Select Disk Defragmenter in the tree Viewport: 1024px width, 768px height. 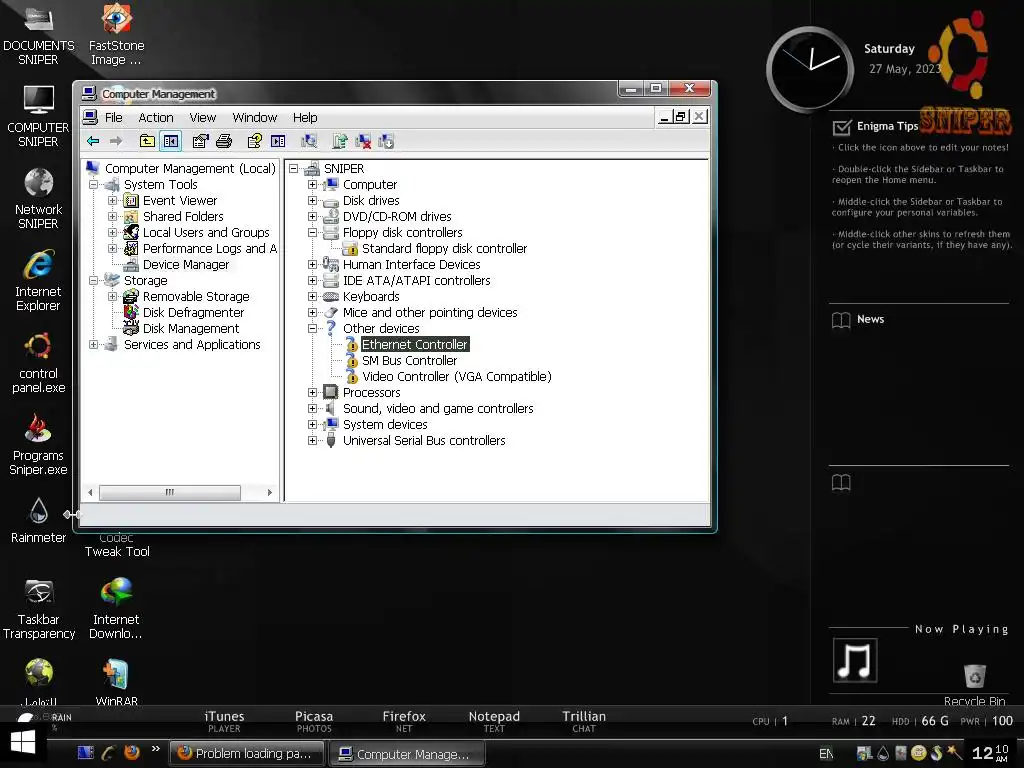pos(193,312)
